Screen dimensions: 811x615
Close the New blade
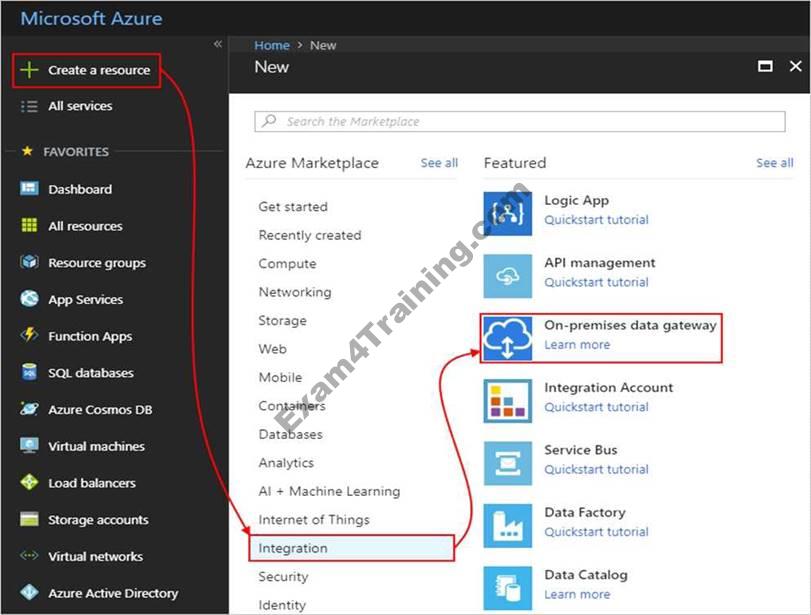[795, 66]
